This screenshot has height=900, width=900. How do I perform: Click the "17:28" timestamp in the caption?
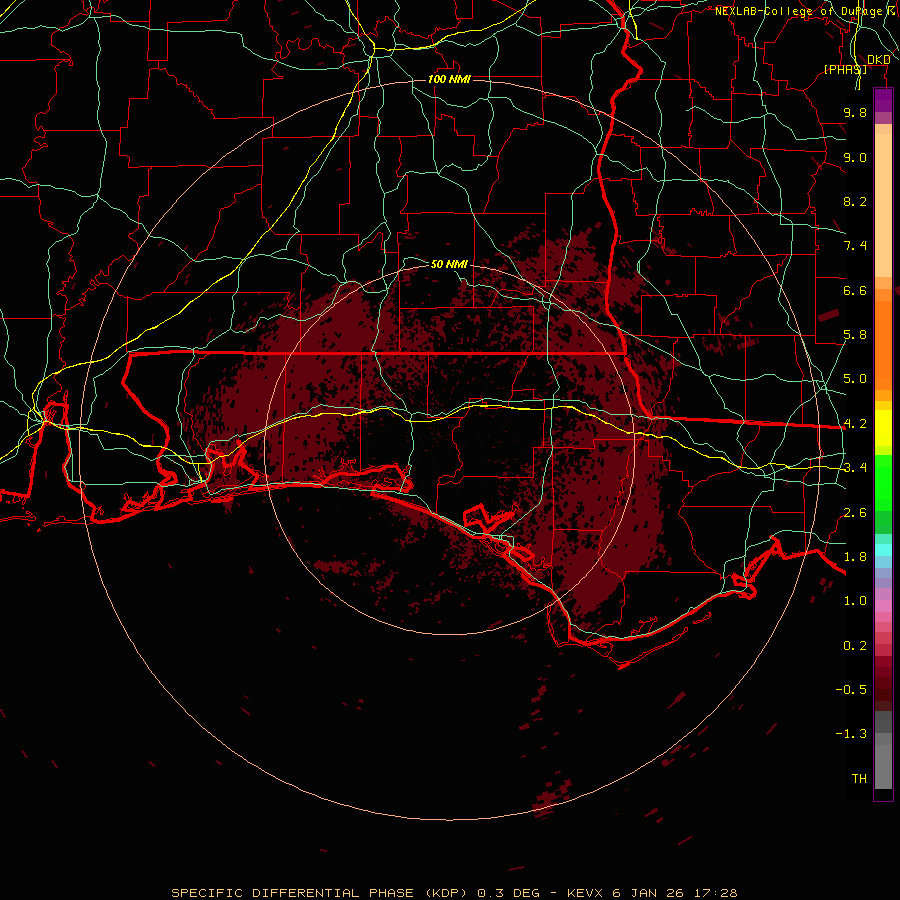[715, 893]
